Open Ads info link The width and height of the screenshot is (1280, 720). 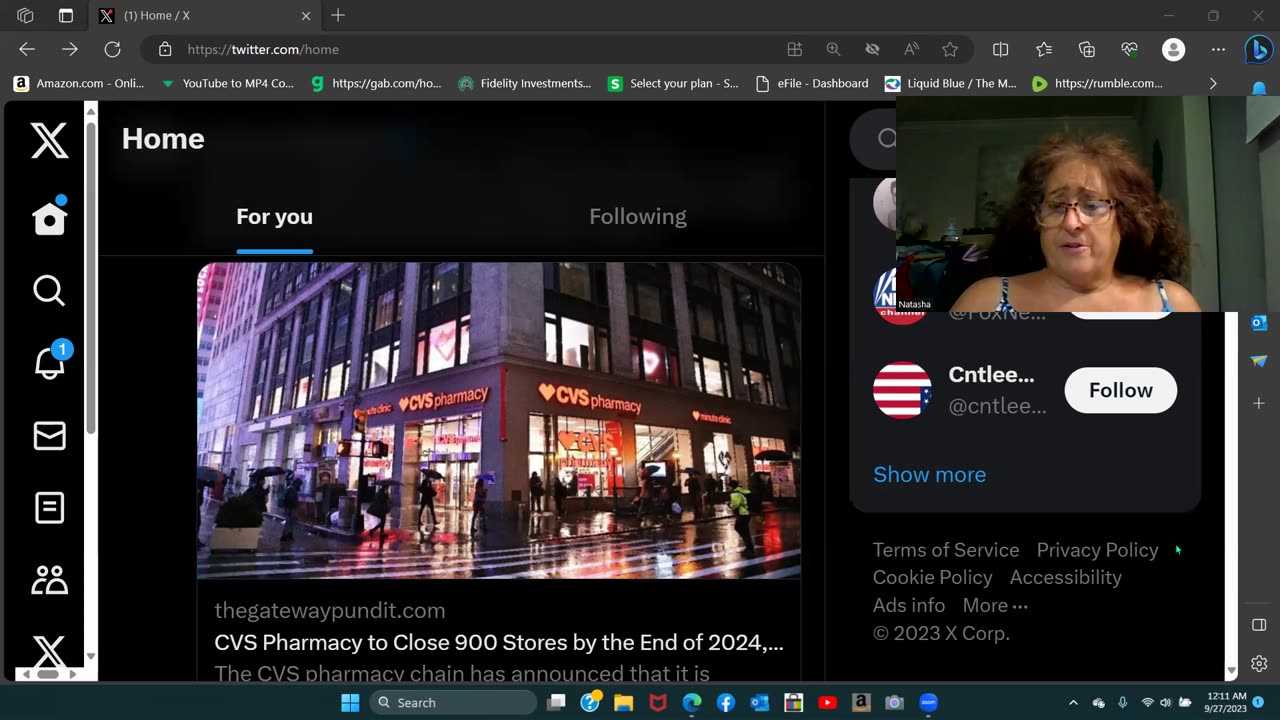(908, 605)
